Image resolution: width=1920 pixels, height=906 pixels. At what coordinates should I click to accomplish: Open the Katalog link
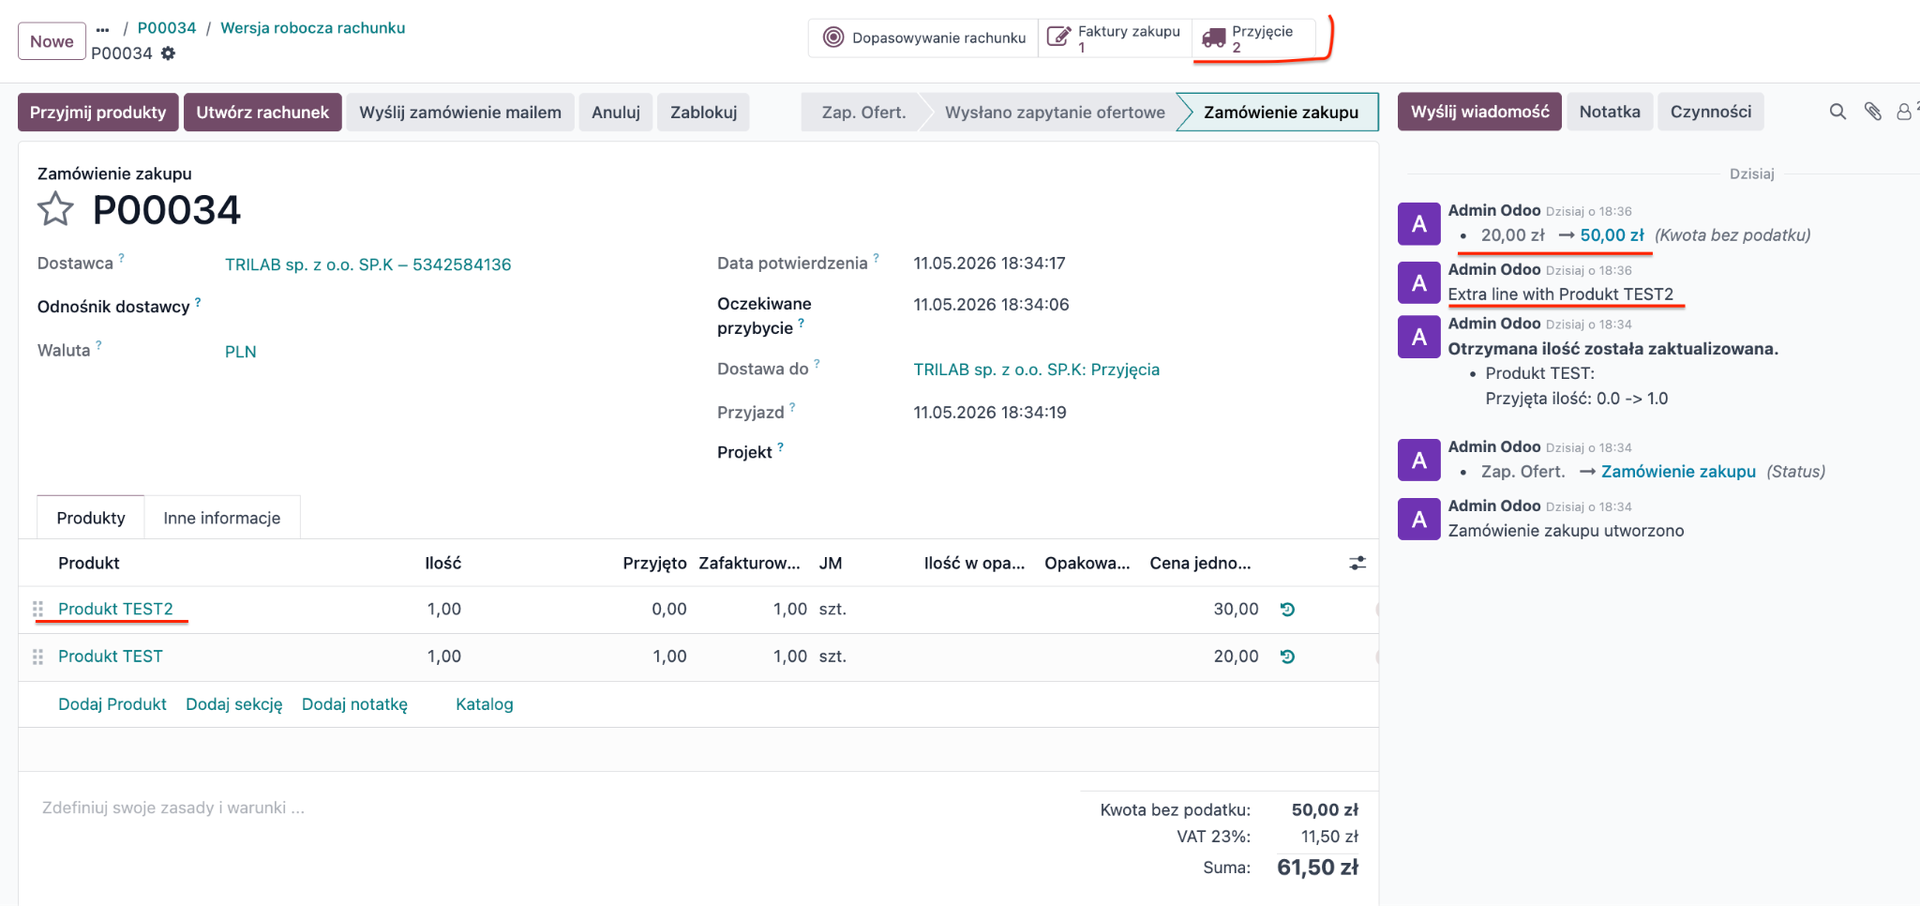tap(484, 704)
